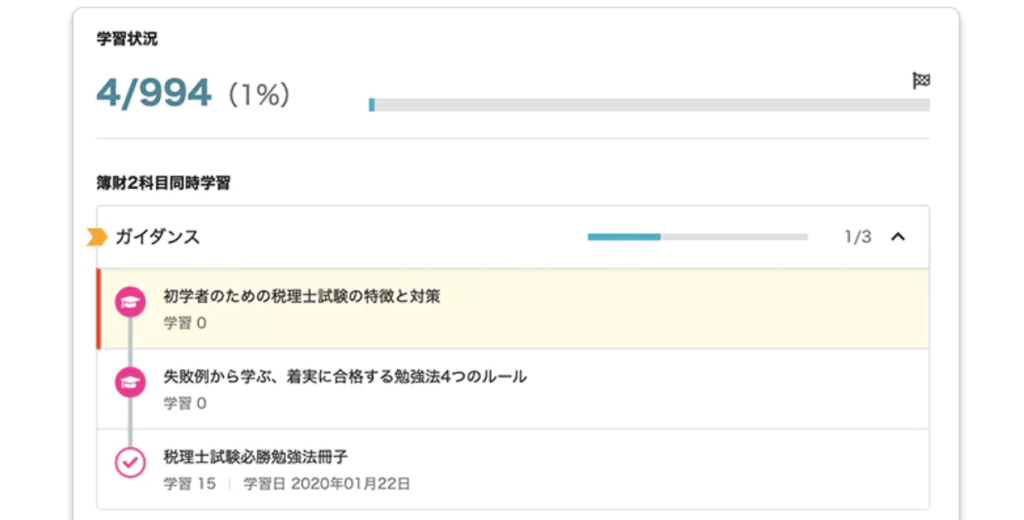Click the 1/3 completion counter
Image resolution: width=1024 pixels, height=520 pixels.
click(x=857, y=237)
